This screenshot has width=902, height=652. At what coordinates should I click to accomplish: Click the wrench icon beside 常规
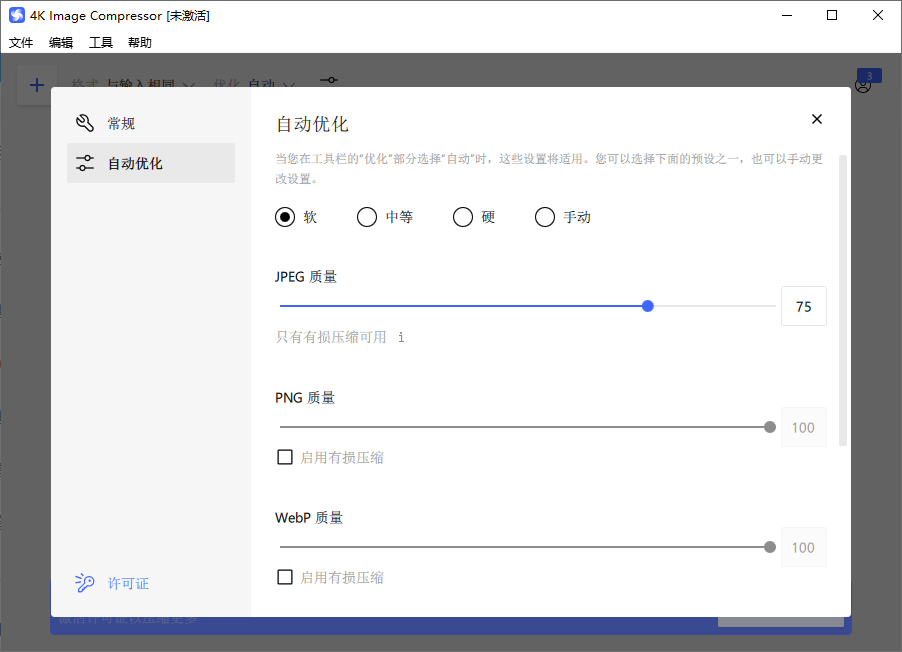coord(85,123)
